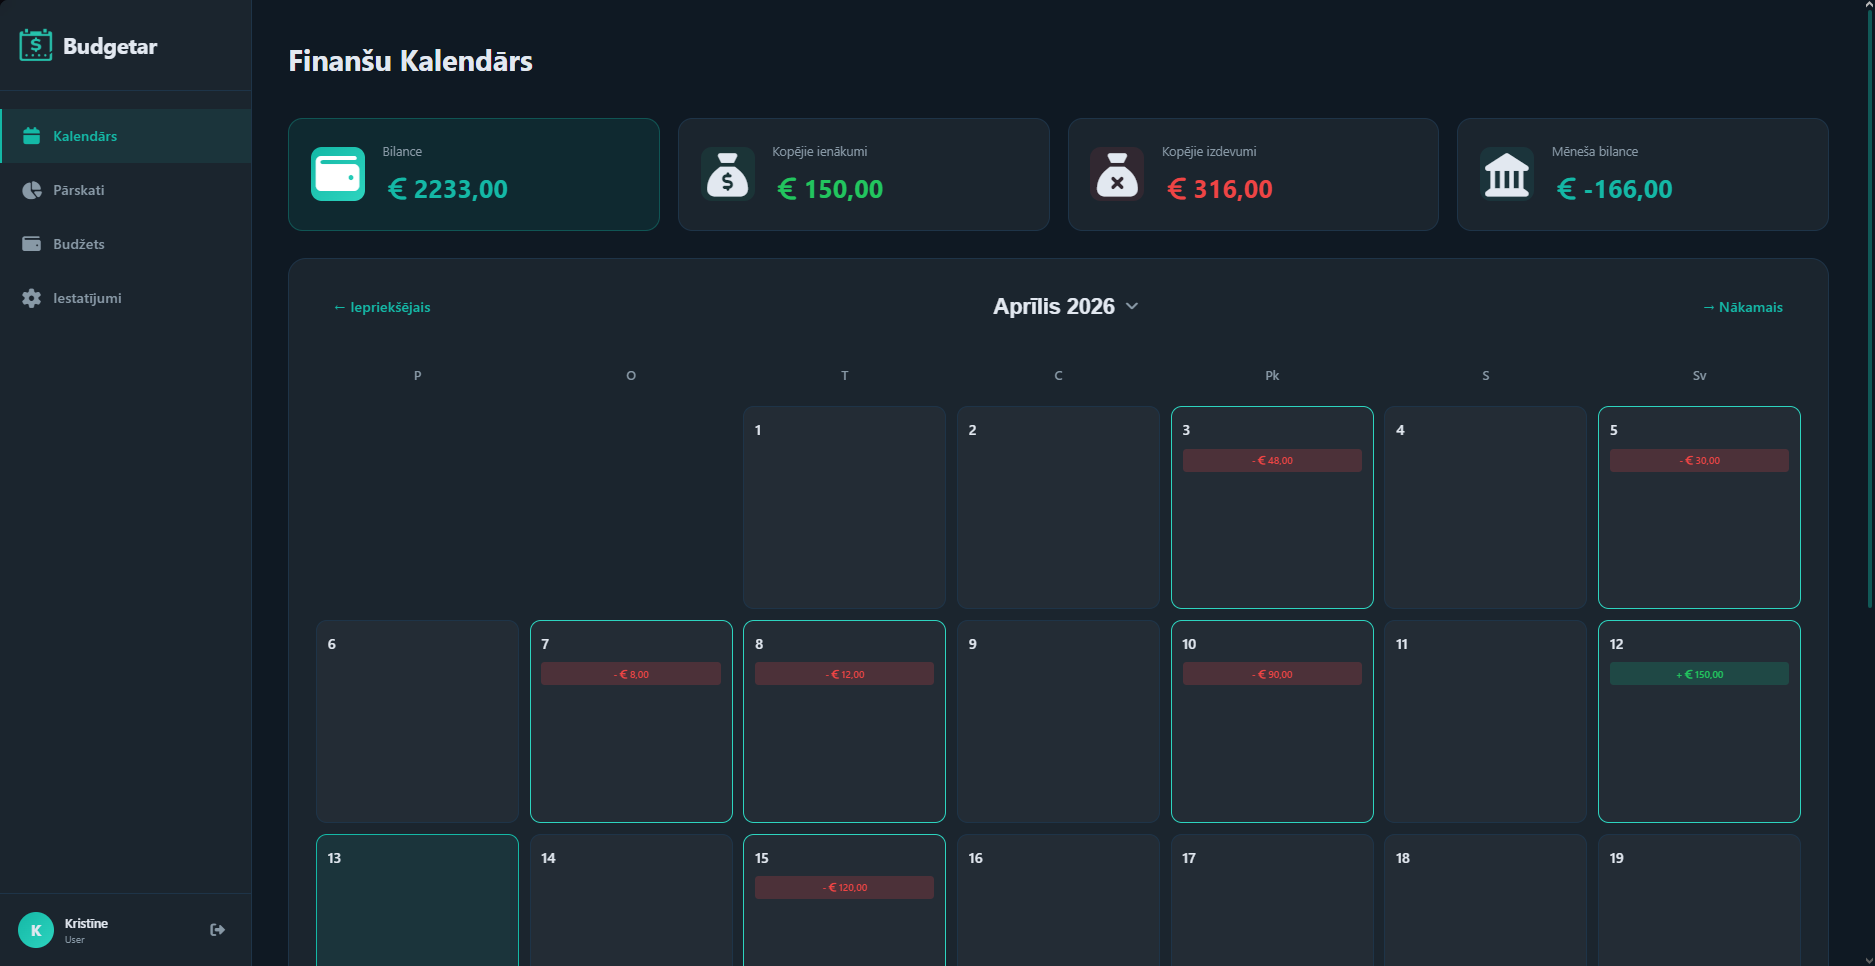Click the Sv weekday column header

(x=1699, y=376)
